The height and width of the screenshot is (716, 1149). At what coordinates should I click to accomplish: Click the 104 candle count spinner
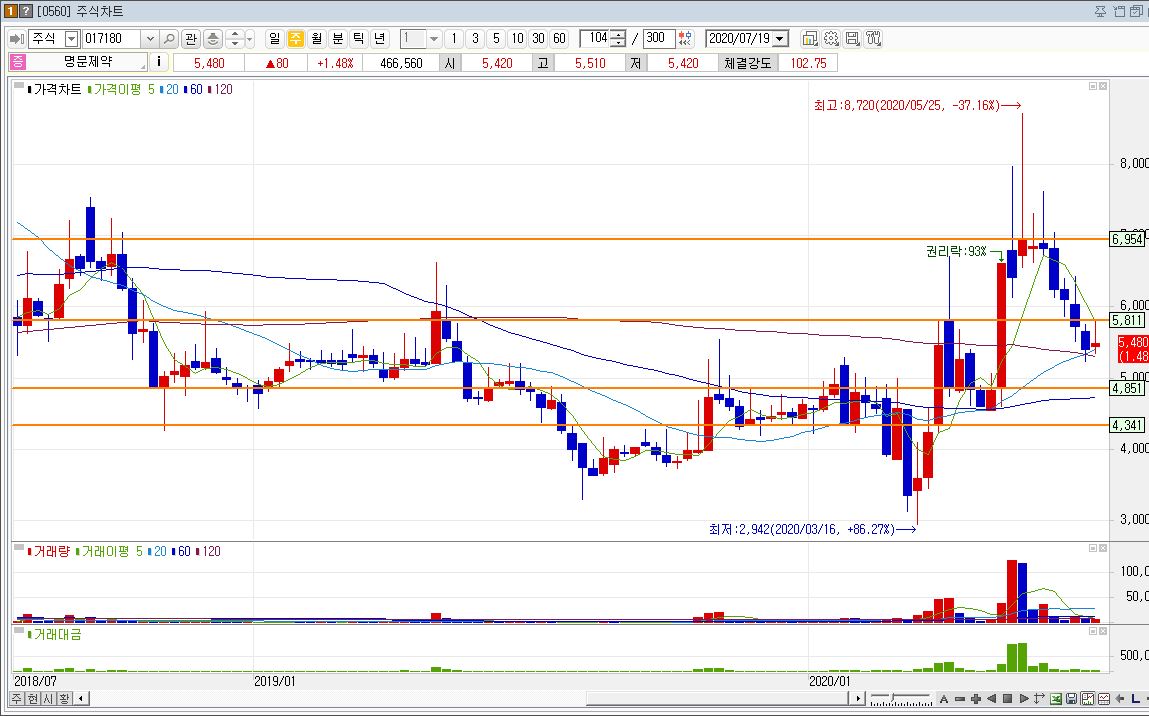[618, 39]
